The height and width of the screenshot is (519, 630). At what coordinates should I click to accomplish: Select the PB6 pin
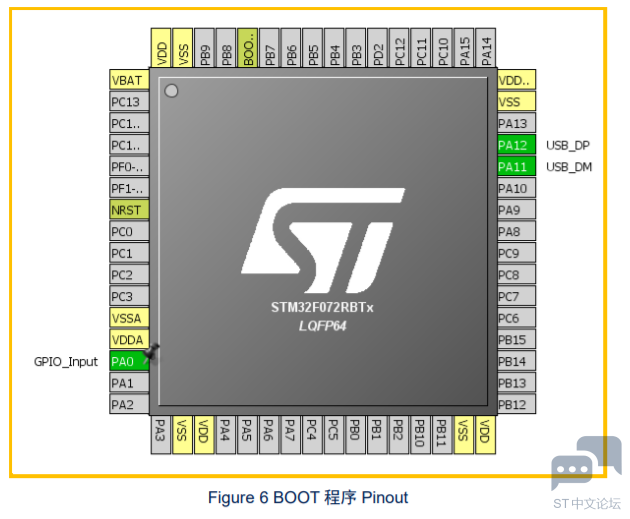tap(291, 48)
